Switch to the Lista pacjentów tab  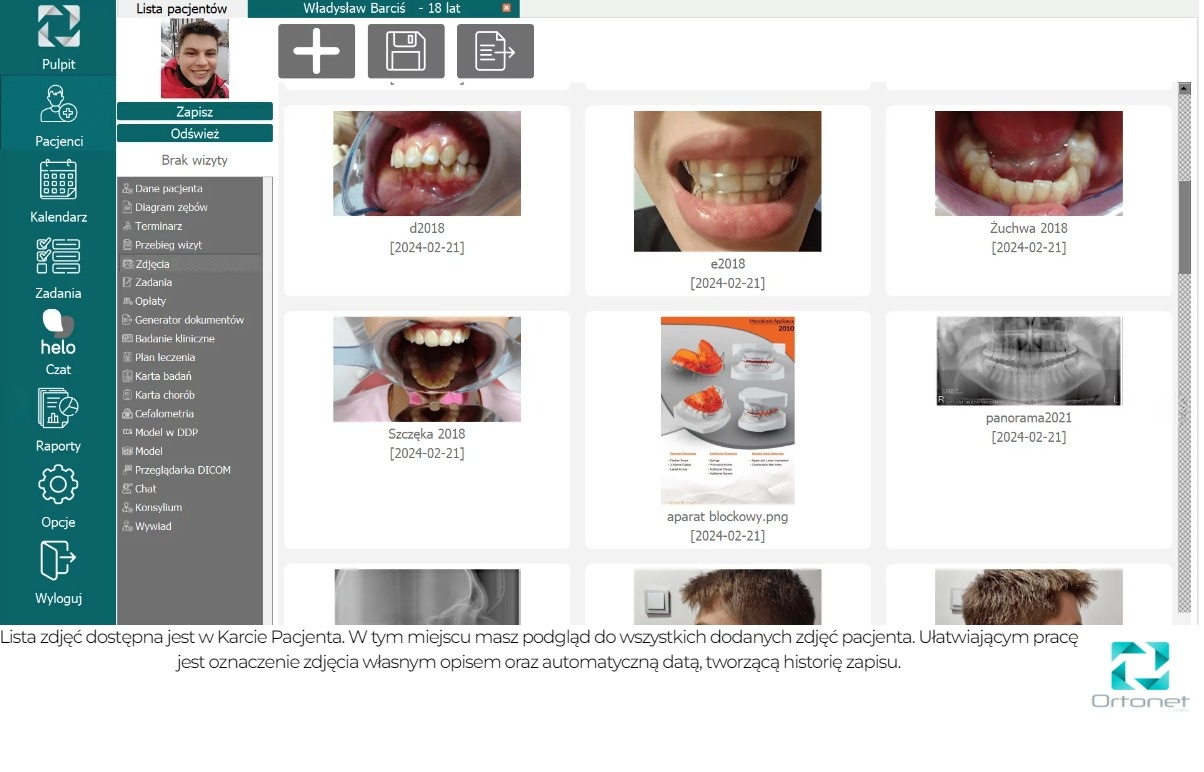[181, 9]
